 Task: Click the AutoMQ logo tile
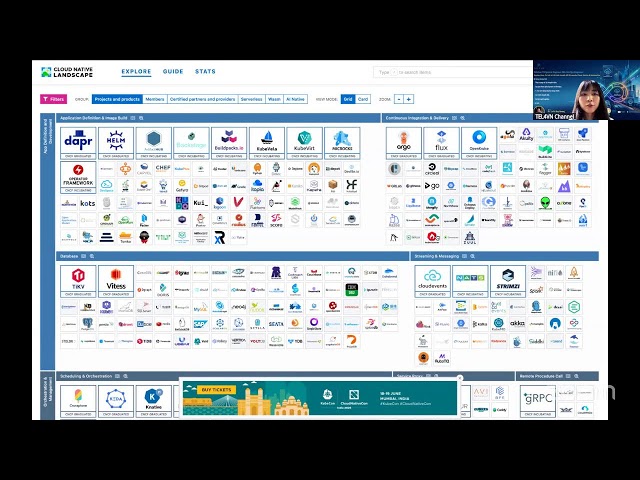(x=442, y=358)
